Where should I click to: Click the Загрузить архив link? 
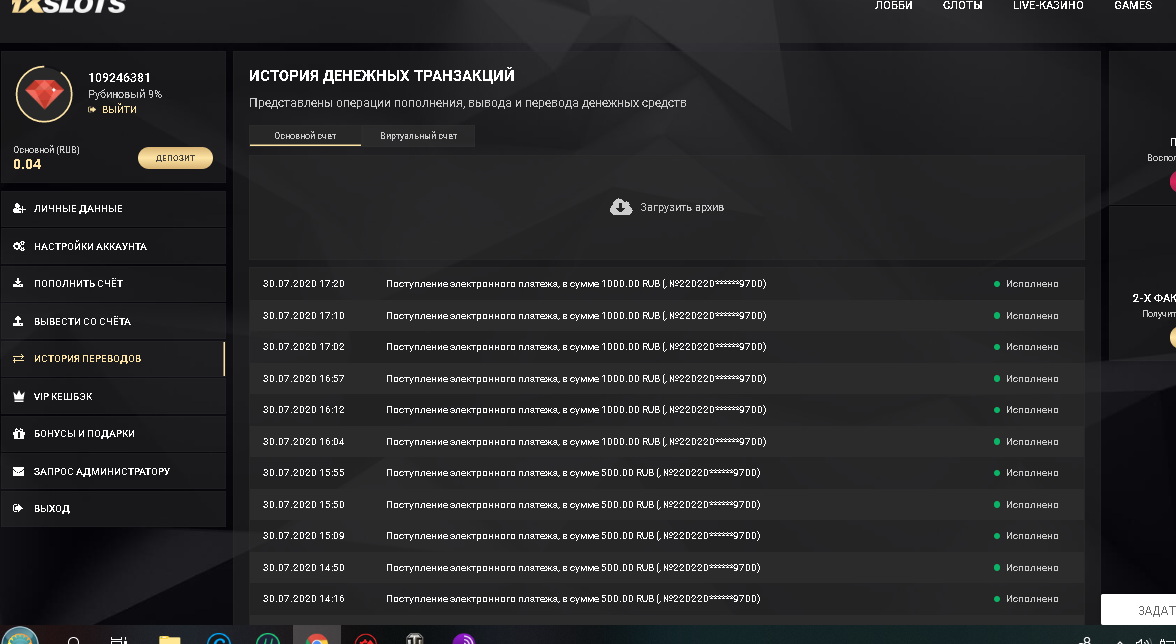(x=682, y=208)
